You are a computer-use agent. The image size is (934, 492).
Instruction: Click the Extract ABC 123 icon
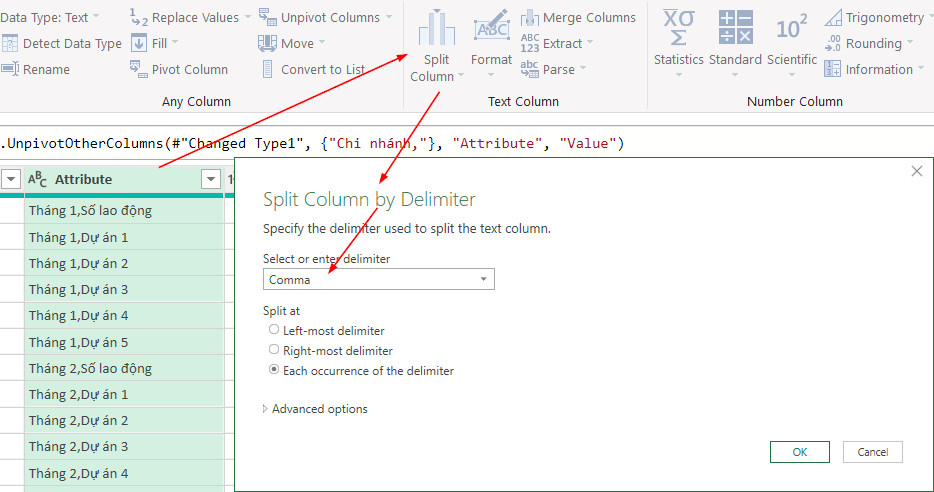(x=530, y=43)
